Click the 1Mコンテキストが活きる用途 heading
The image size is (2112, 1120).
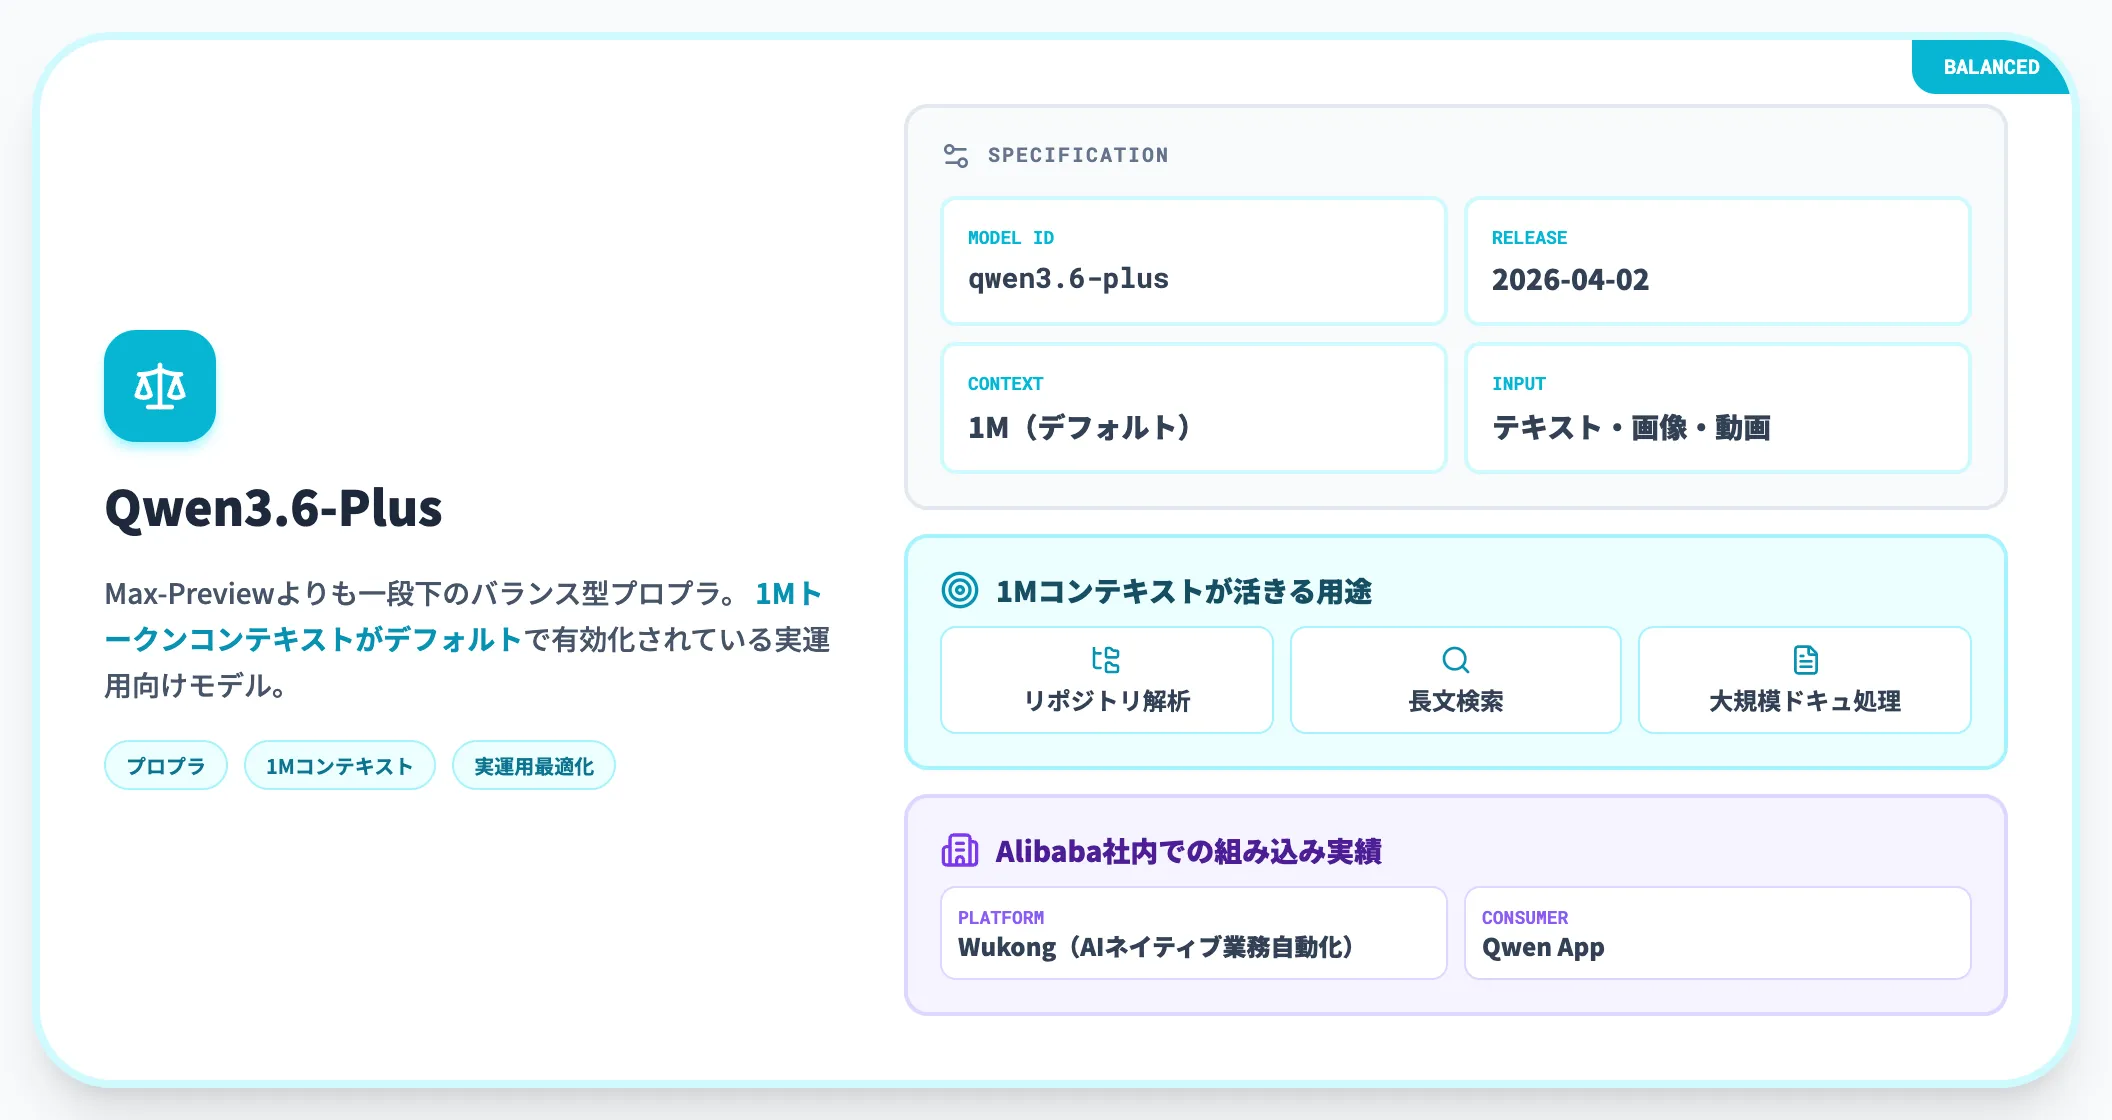1183,591
